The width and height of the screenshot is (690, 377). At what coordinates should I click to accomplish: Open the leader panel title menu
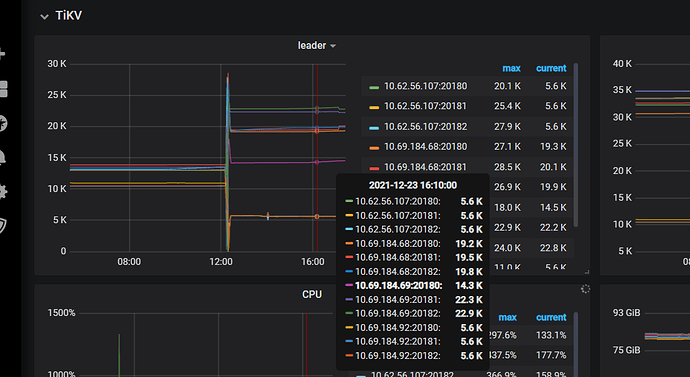(x=316, y=46)
